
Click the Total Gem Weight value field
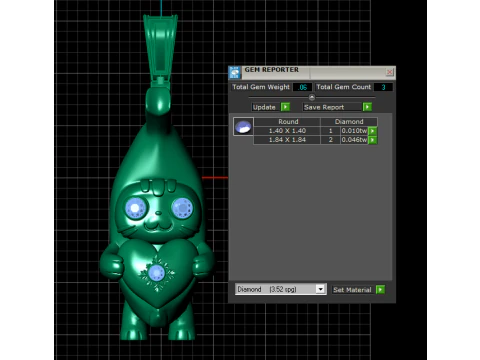coord(302,87)
